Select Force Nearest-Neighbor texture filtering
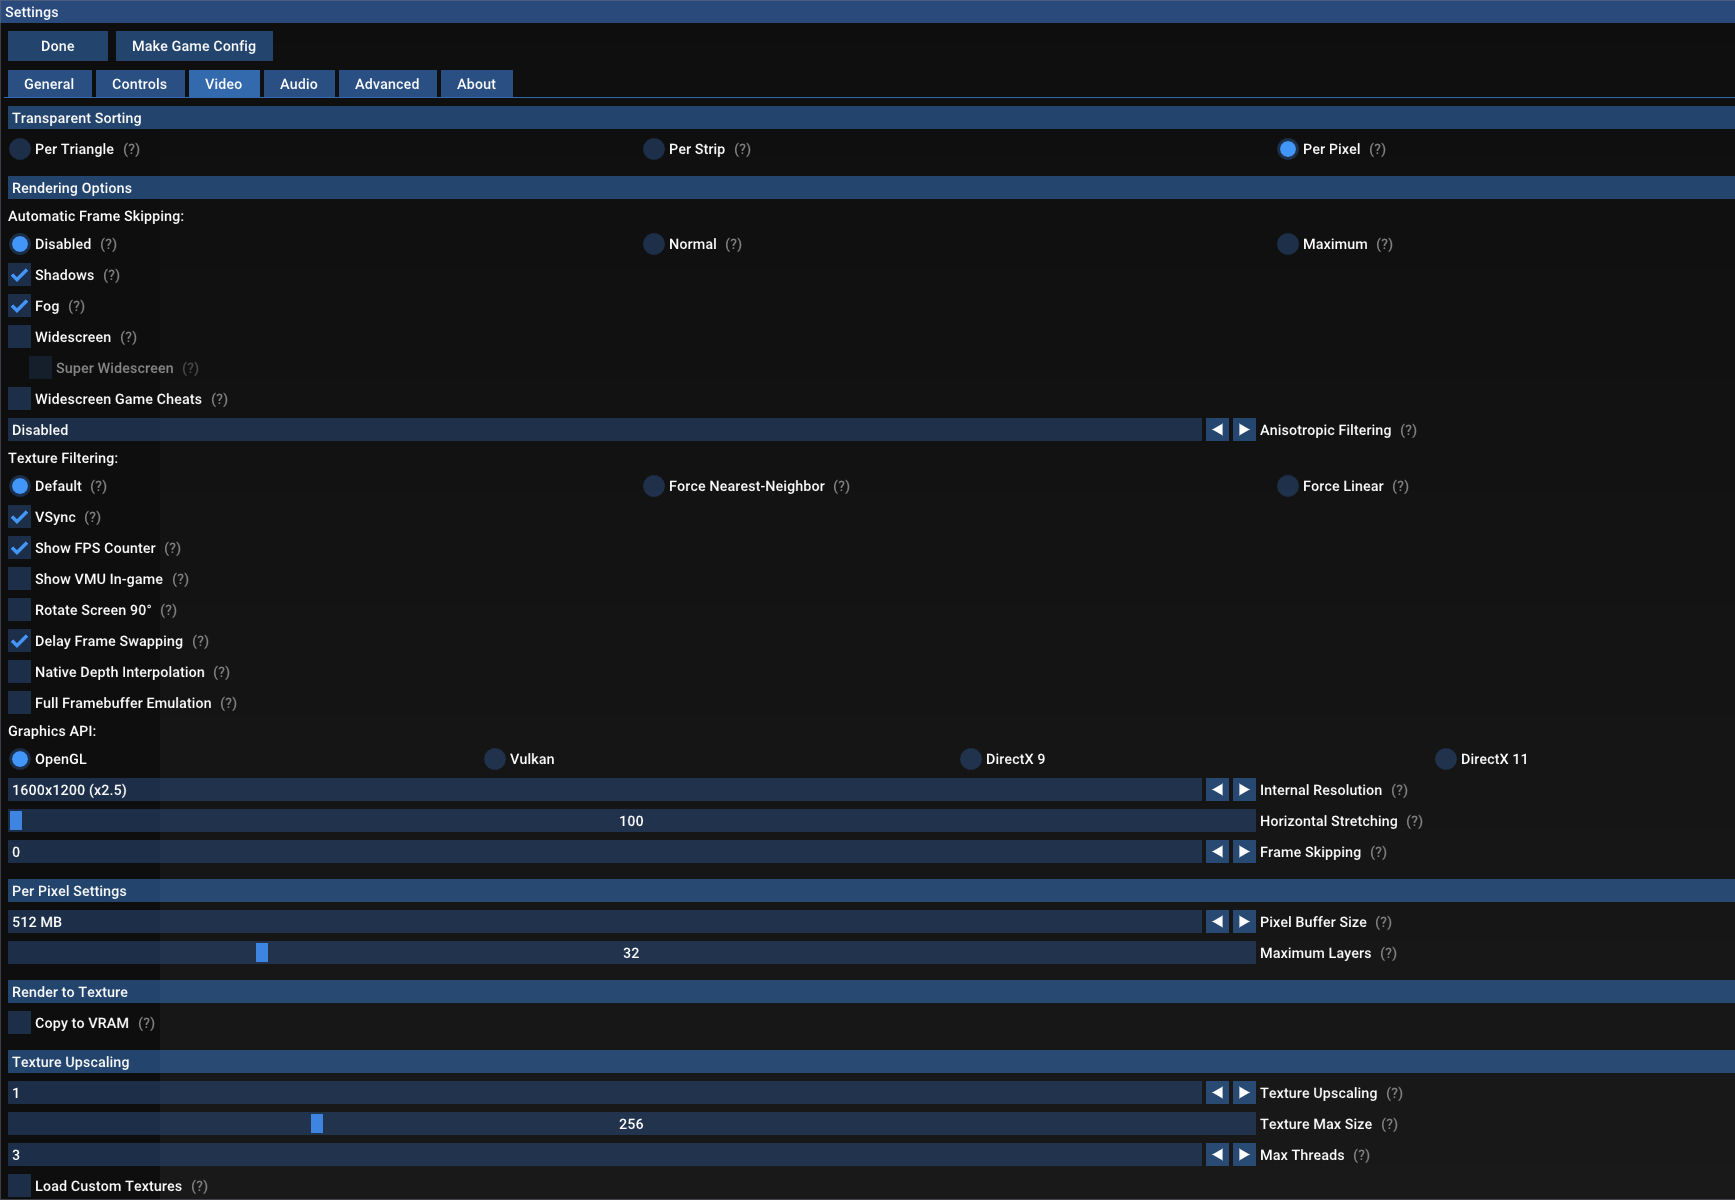1735x1200 pixels. point(654,486)
